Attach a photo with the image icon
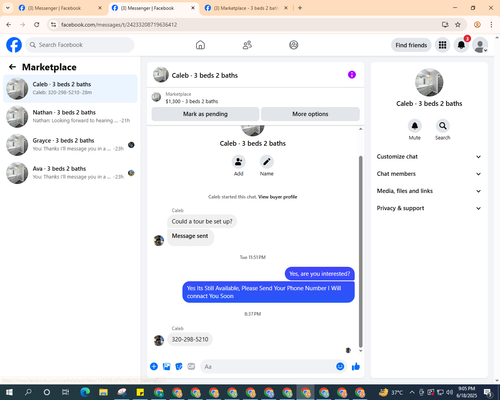The height and width of the screenshot is (400, 500). (166, 367)
